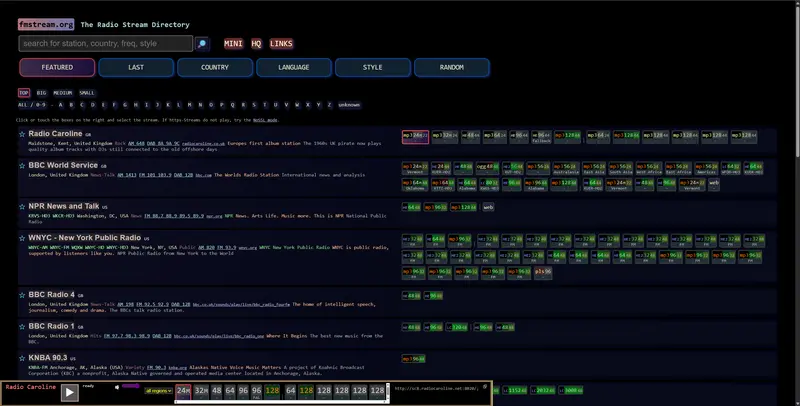Play Radio Caroline in bottom player
This screenshot has height=406, width=800.
click(x=69, y=392)
